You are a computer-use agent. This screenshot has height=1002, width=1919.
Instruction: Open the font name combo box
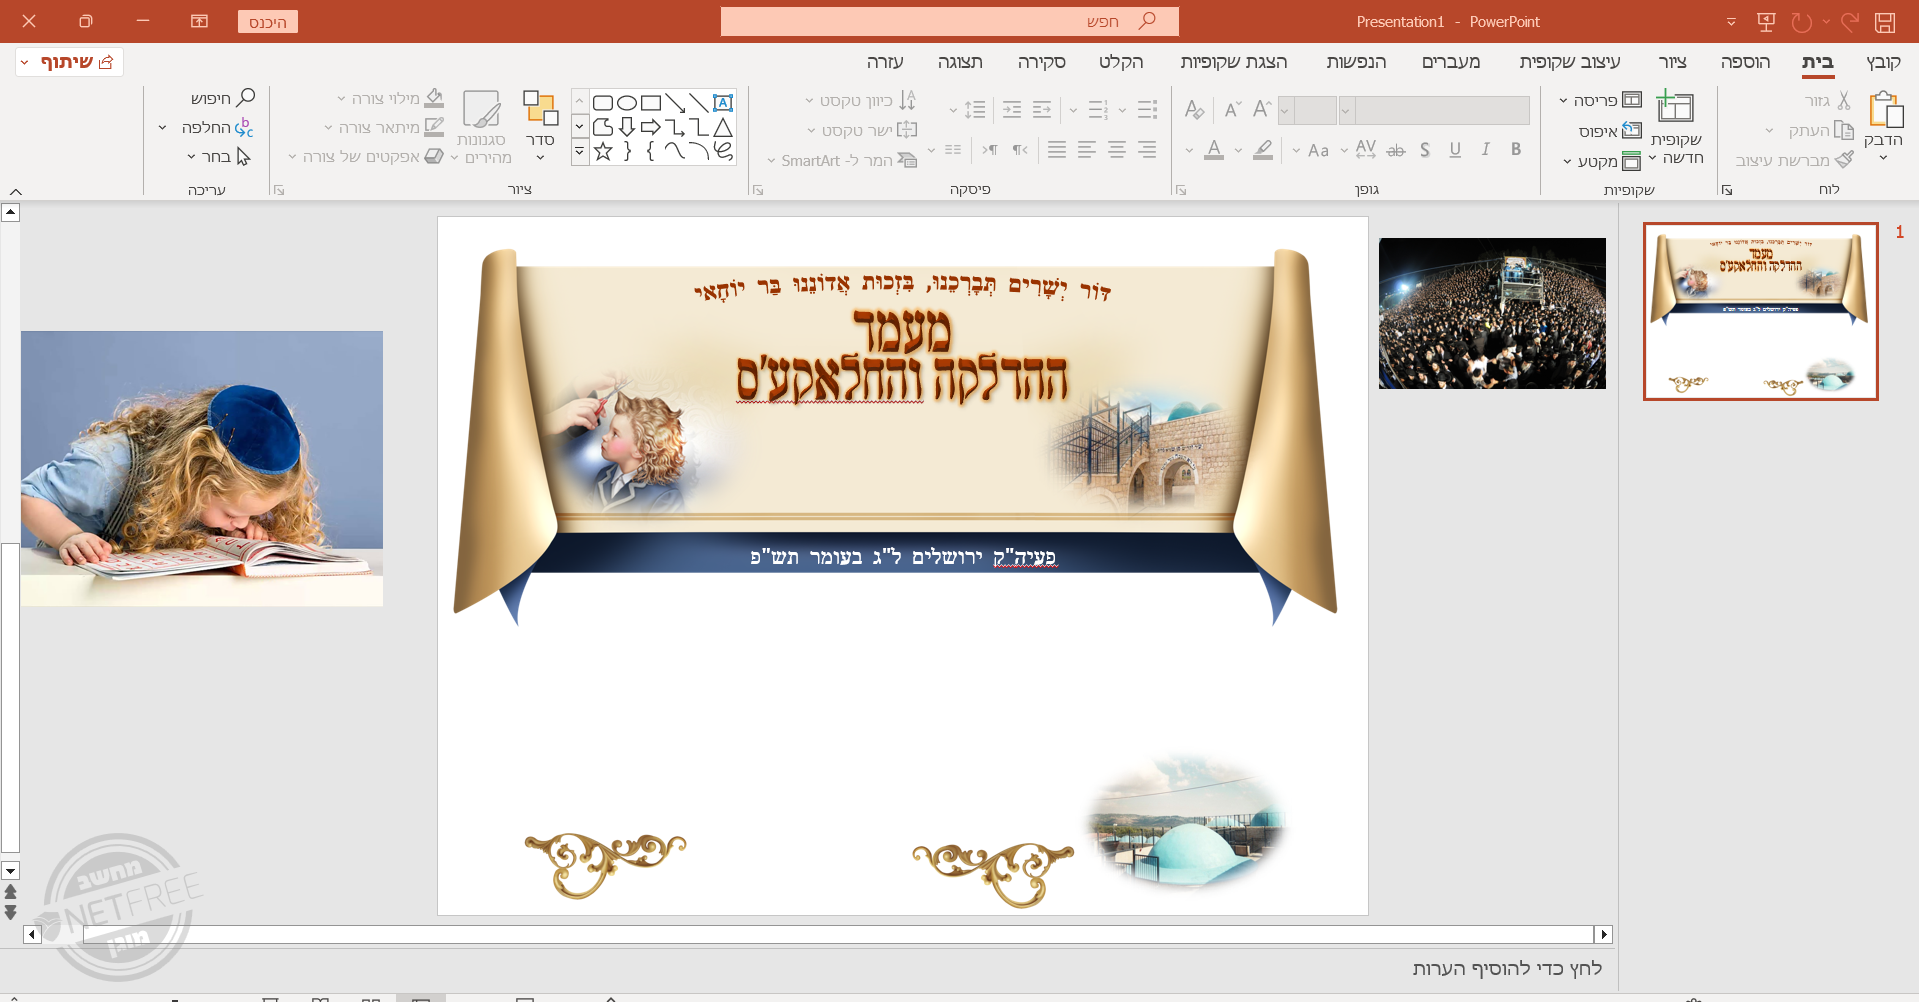click(1435, 109)
